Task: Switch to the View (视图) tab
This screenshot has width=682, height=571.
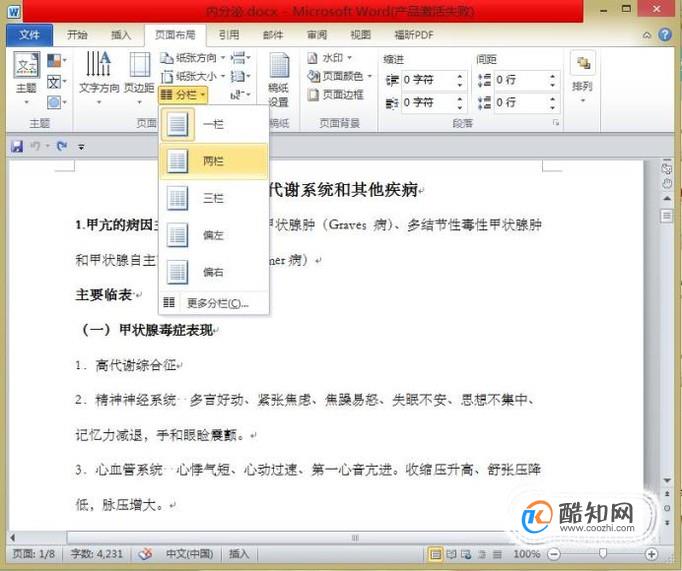Action: (x=361, y=35)
